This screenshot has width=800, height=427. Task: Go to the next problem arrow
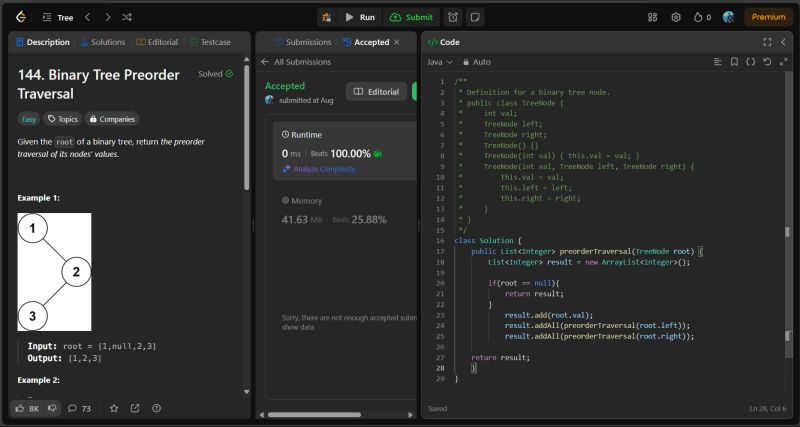click(x=107, y=17)
